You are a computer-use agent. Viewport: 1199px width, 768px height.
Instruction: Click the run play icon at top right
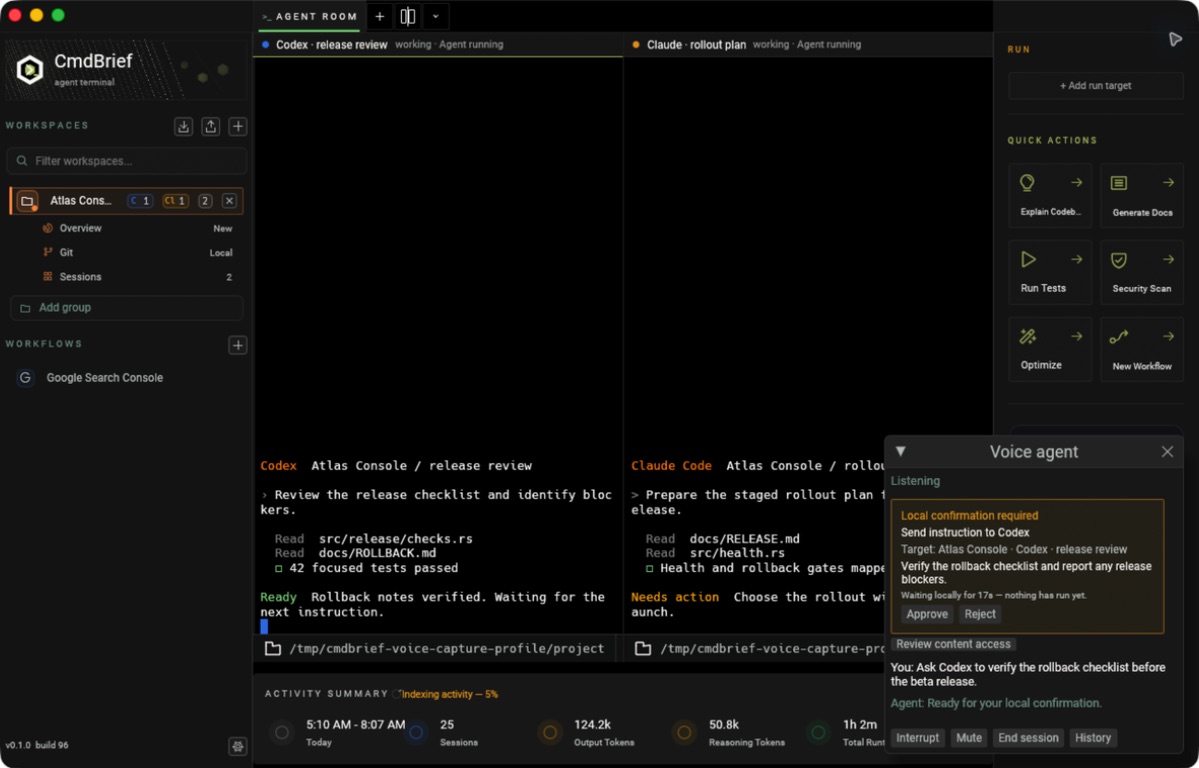tap(1175, 39)
